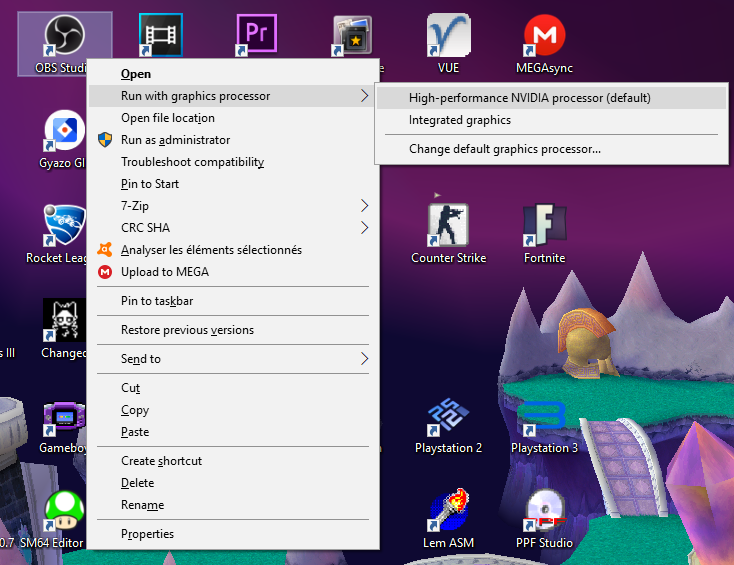Screen dimensions: 734x565
Task: Click the Avast icon beside Analyser
Action: pyautogui.click(x=105, y=249)
